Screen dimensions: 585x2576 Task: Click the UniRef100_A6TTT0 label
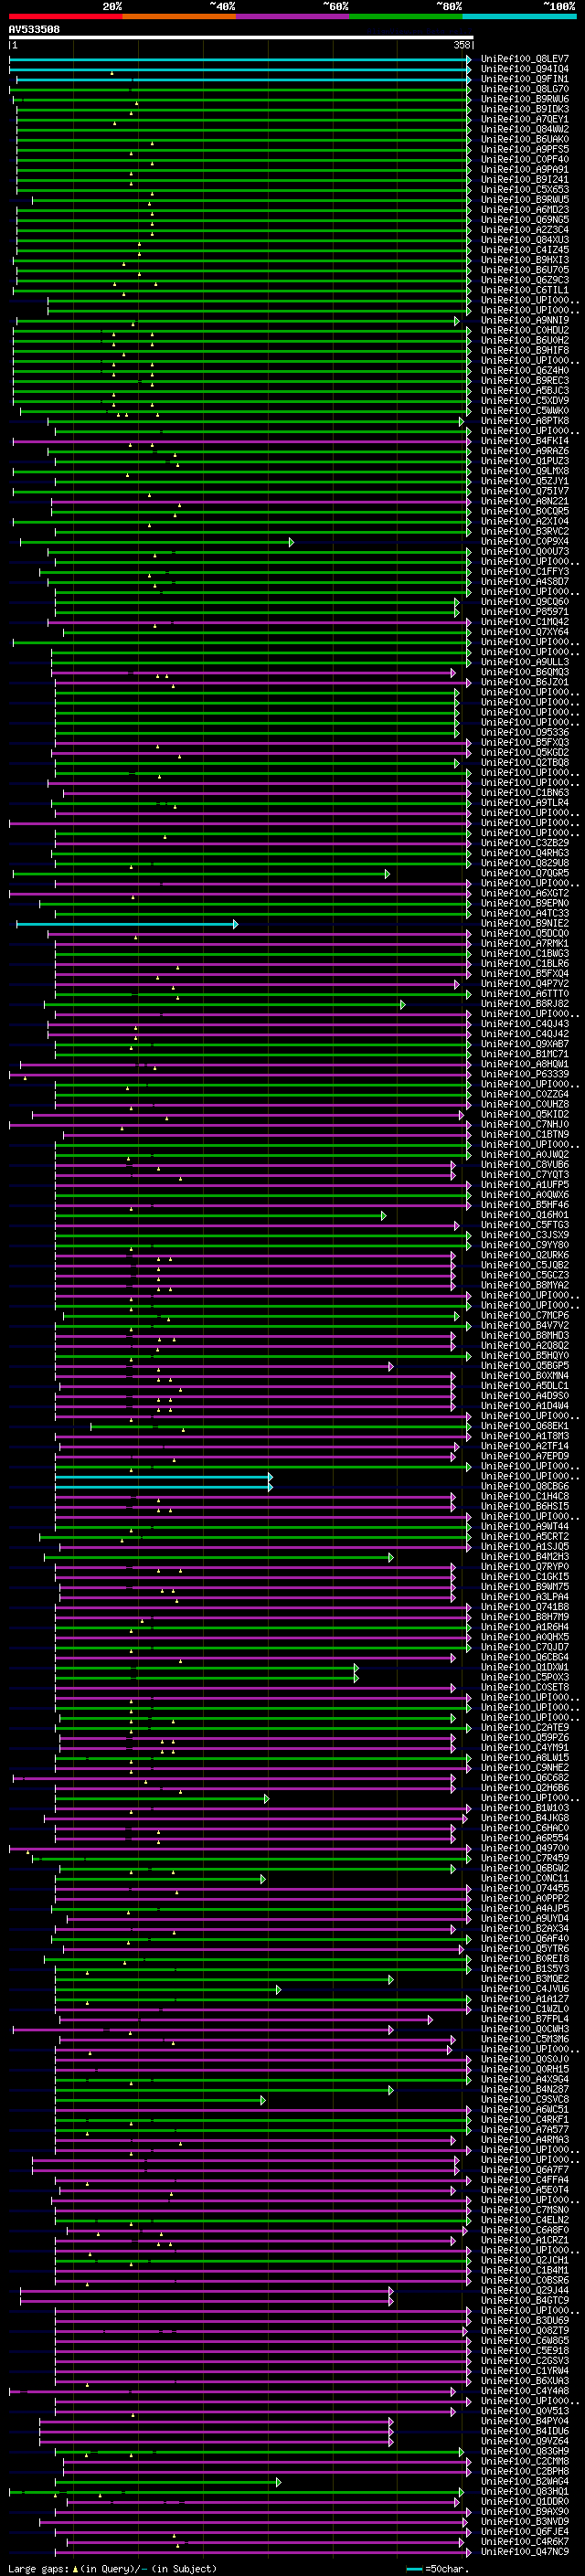(x=524, y=994)
